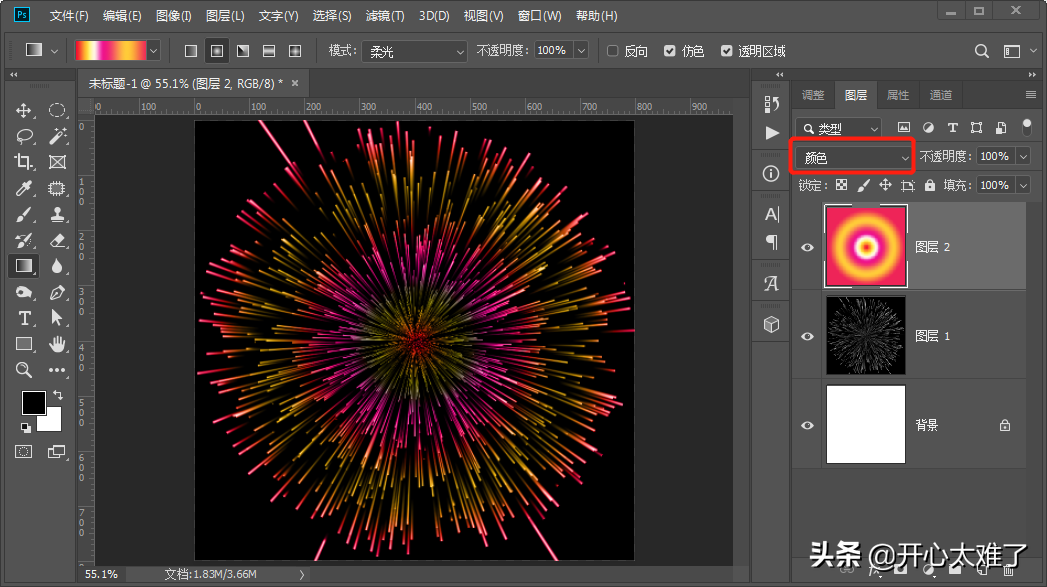Open the 窗口(W) menu
The height and width of the screenshot is (587, 1047).
coord(540,15)
